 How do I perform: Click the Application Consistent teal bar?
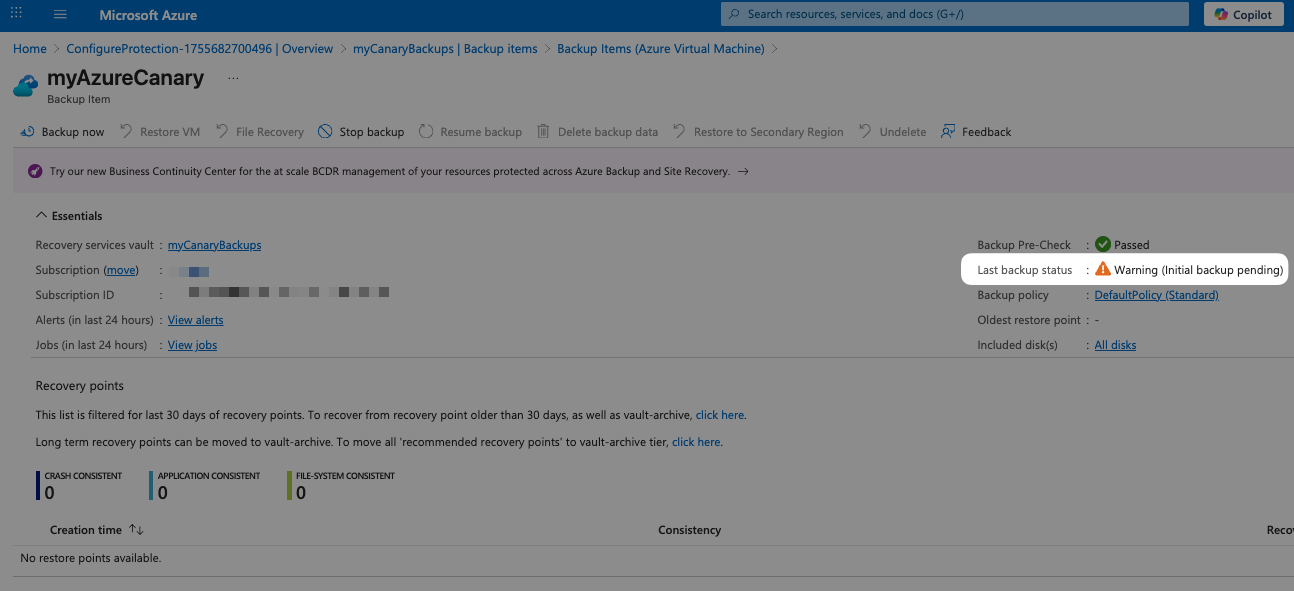point(151,485)
